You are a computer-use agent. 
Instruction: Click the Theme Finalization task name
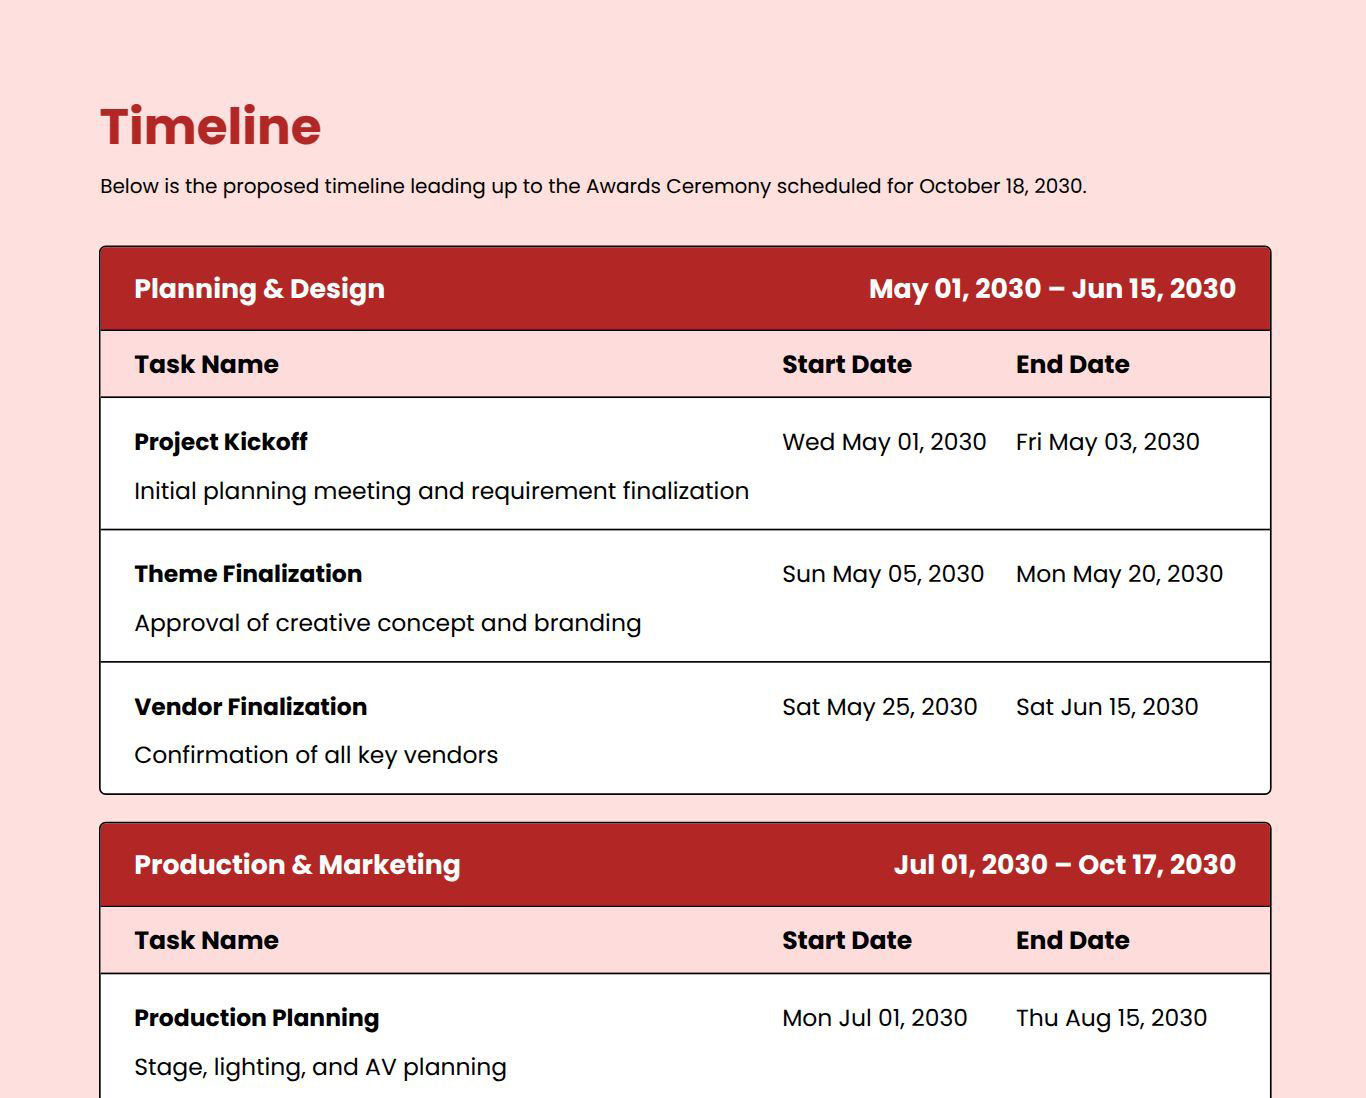tap(248, 574)
